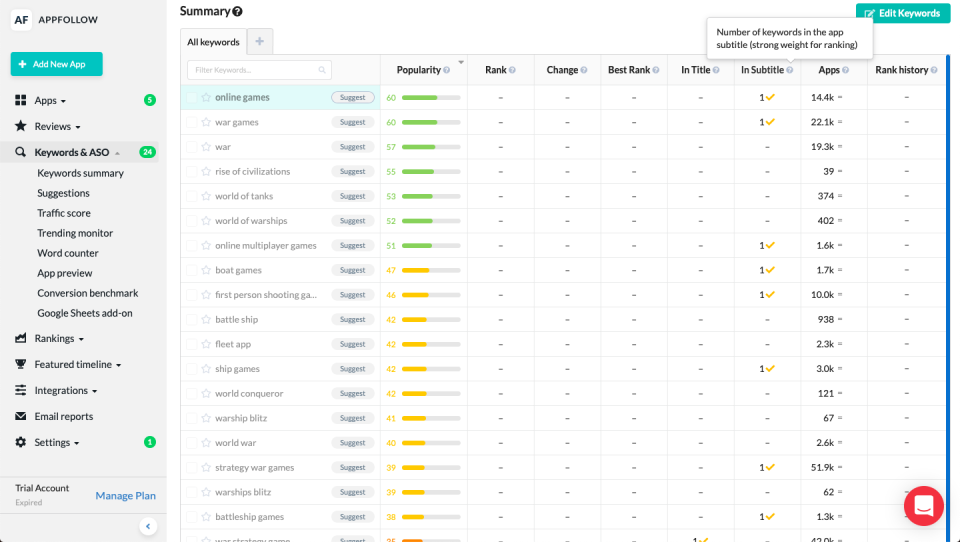Click the AppFollow AF logo
This screenshot has width=960, height=542.
pyautogui.click(x=20, y=19)
